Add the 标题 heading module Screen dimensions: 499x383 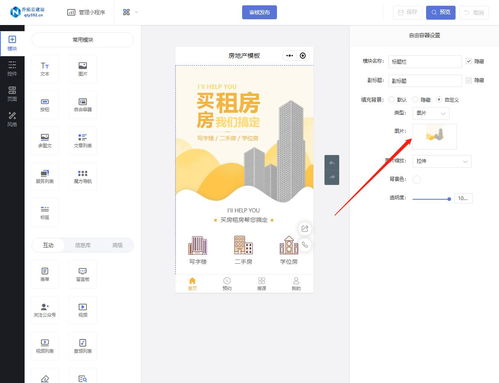click(45, 212)
